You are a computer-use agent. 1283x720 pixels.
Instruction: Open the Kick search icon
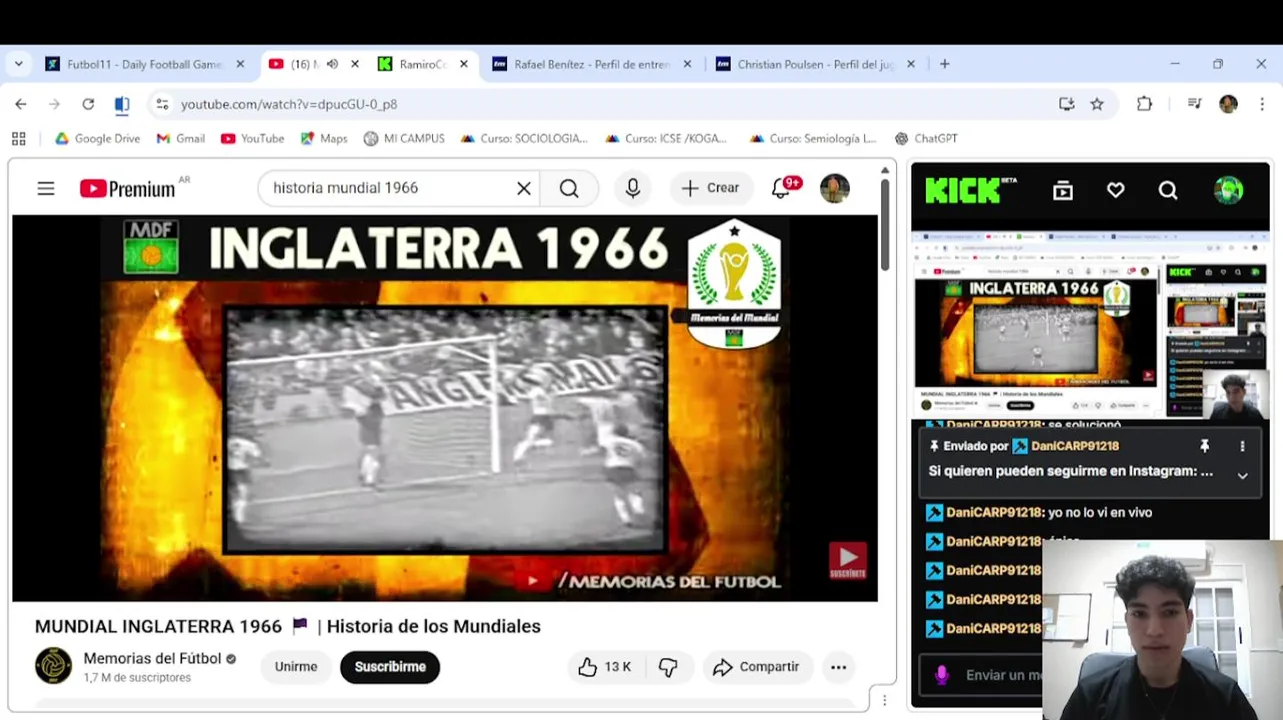1168,190
